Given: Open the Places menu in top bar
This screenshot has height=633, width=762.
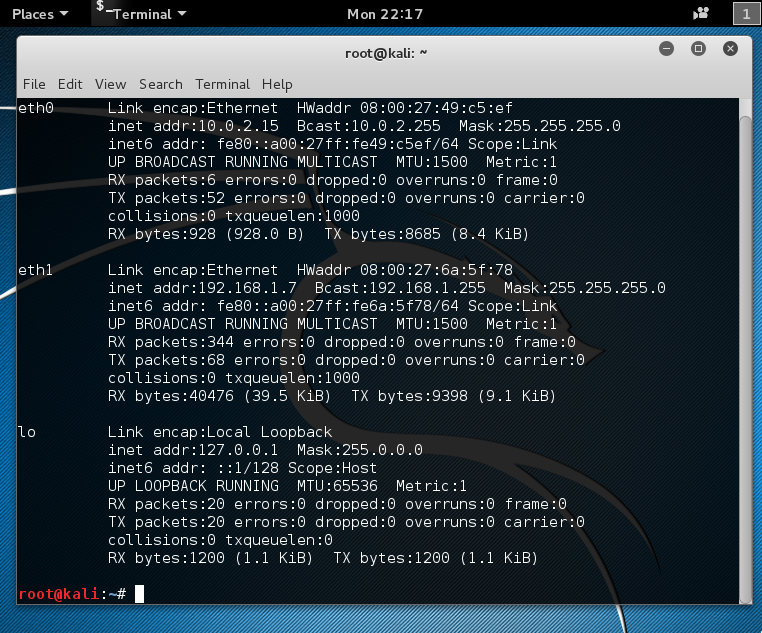Looking at the screenshot, I should 40,14.
